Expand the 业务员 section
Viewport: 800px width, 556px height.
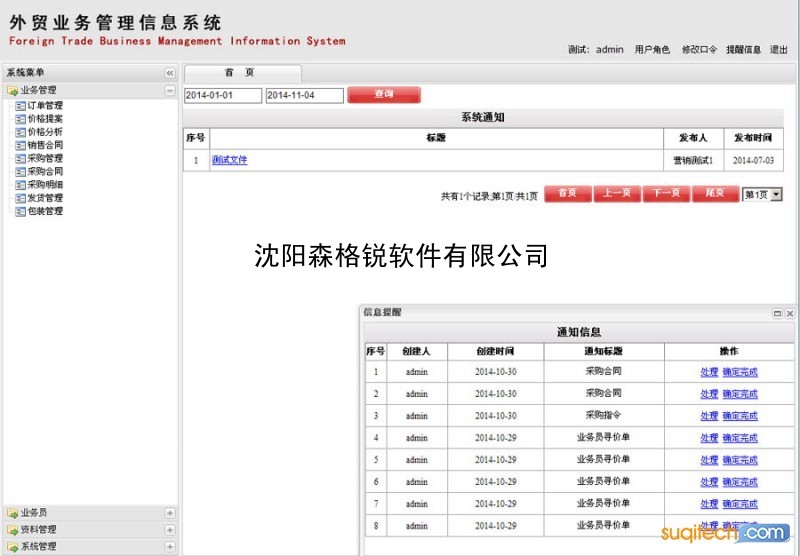pyautogui.click(x=170, y=513)
